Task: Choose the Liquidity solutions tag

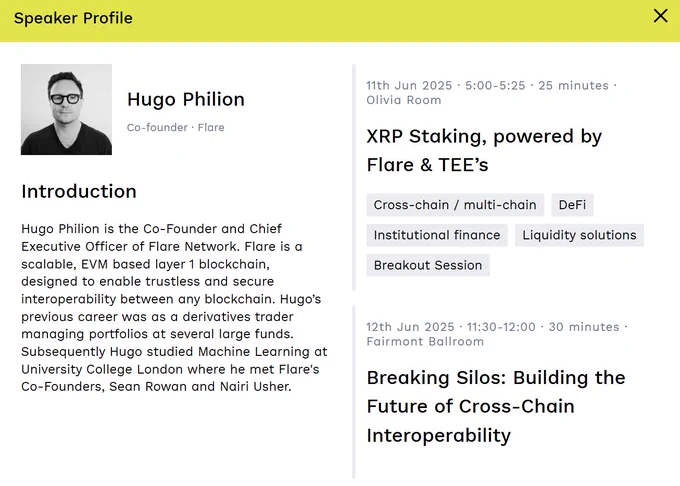Action: coord(579,235)
